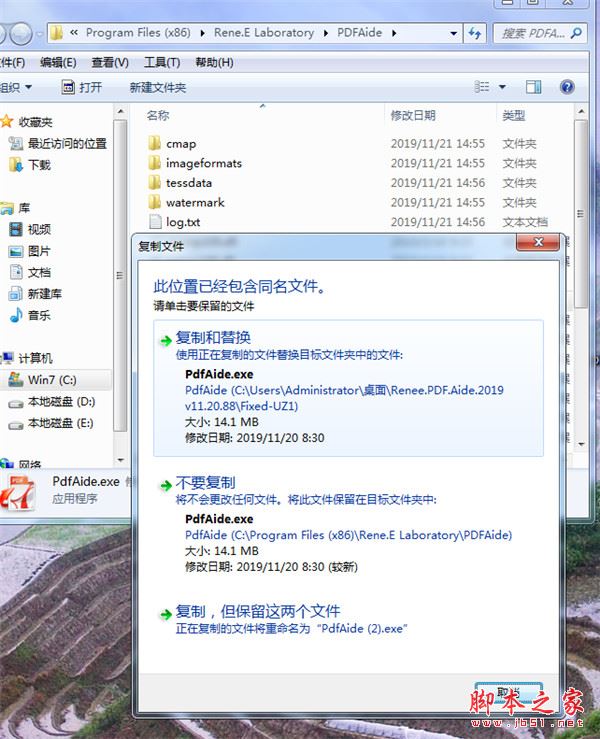Choose 复制和替换 option
Viewport: 600px width, 739px height.
(x=348, y=388)
